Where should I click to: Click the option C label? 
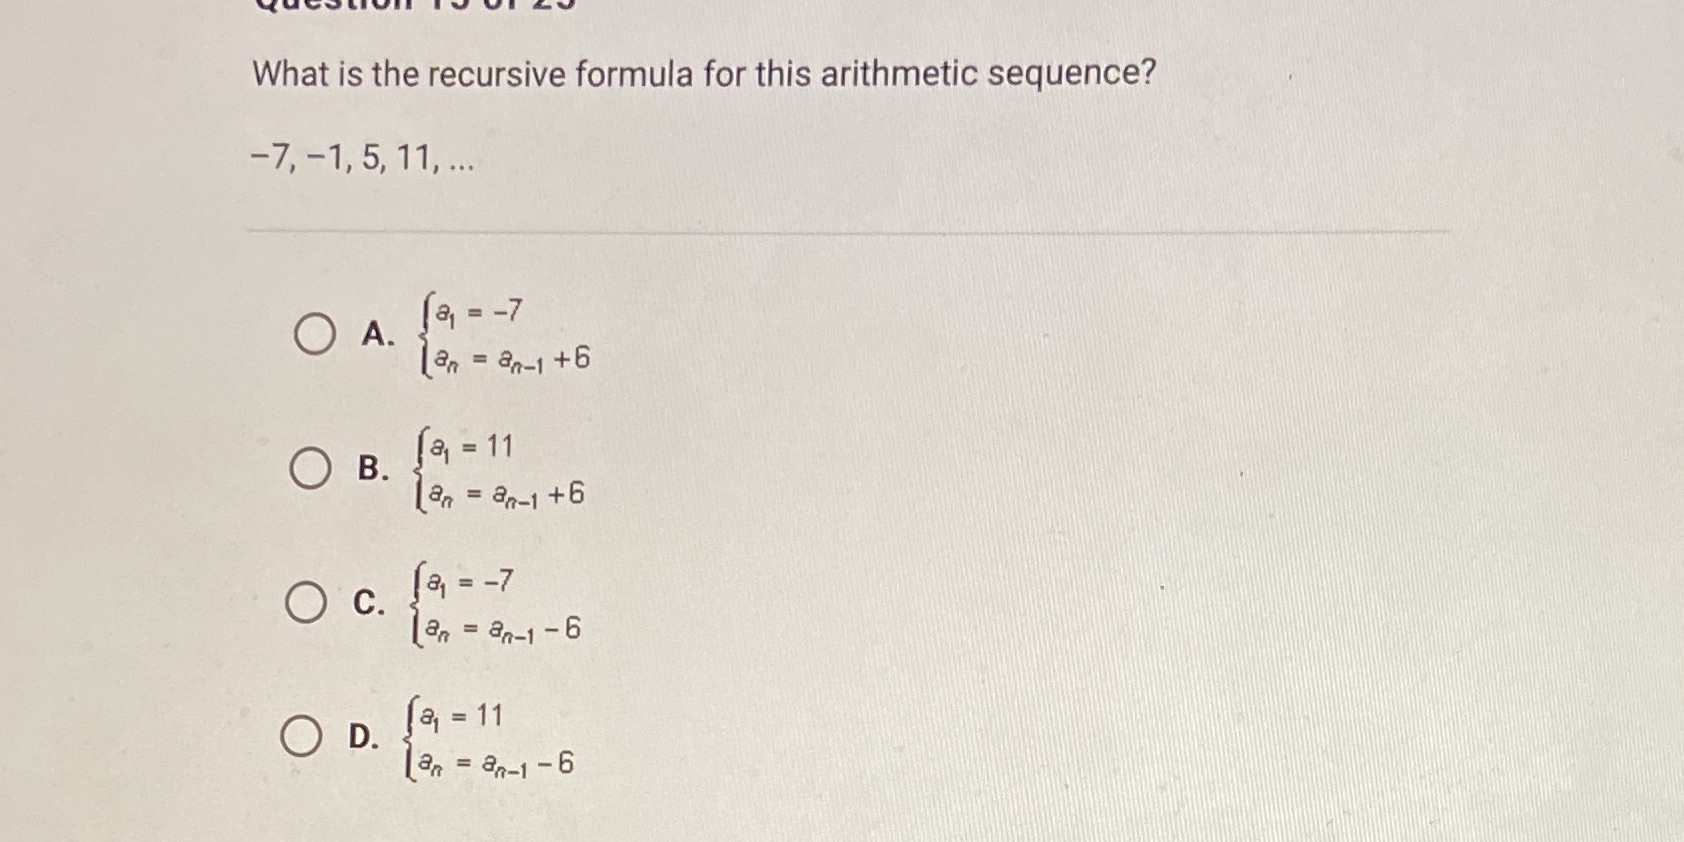[x=370, y=602]
